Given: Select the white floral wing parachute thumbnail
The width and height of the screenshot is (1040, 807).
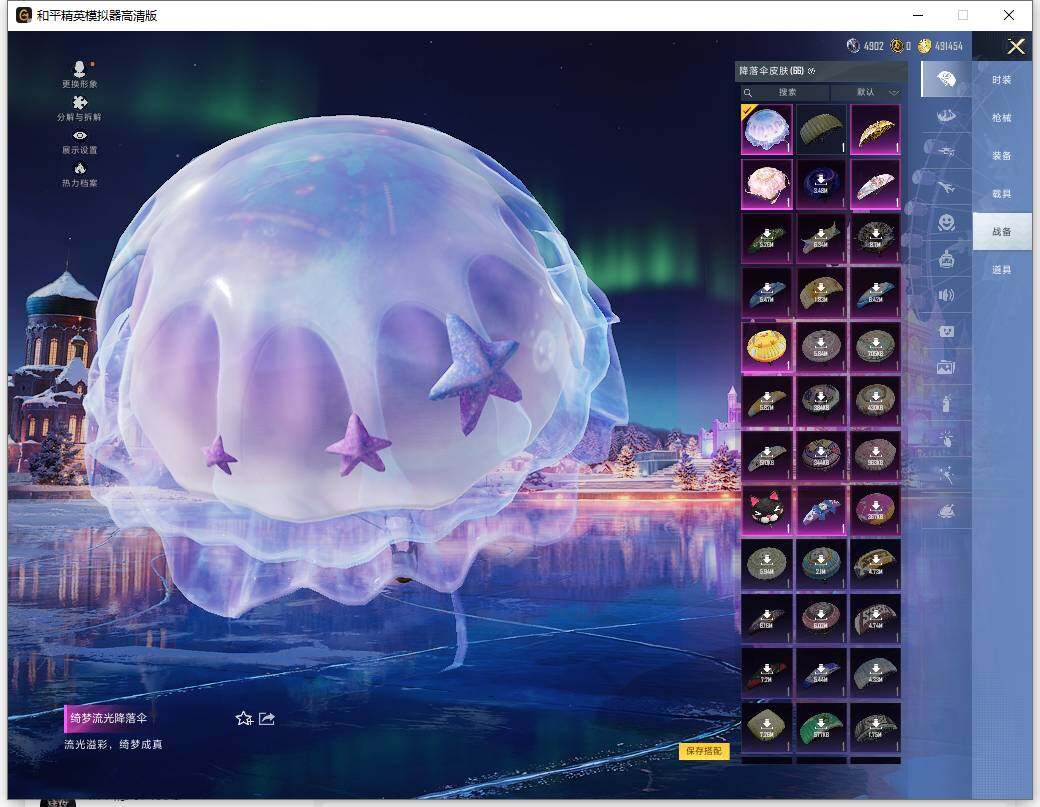Looking at the screenshot, I should [x=876, y=184].
